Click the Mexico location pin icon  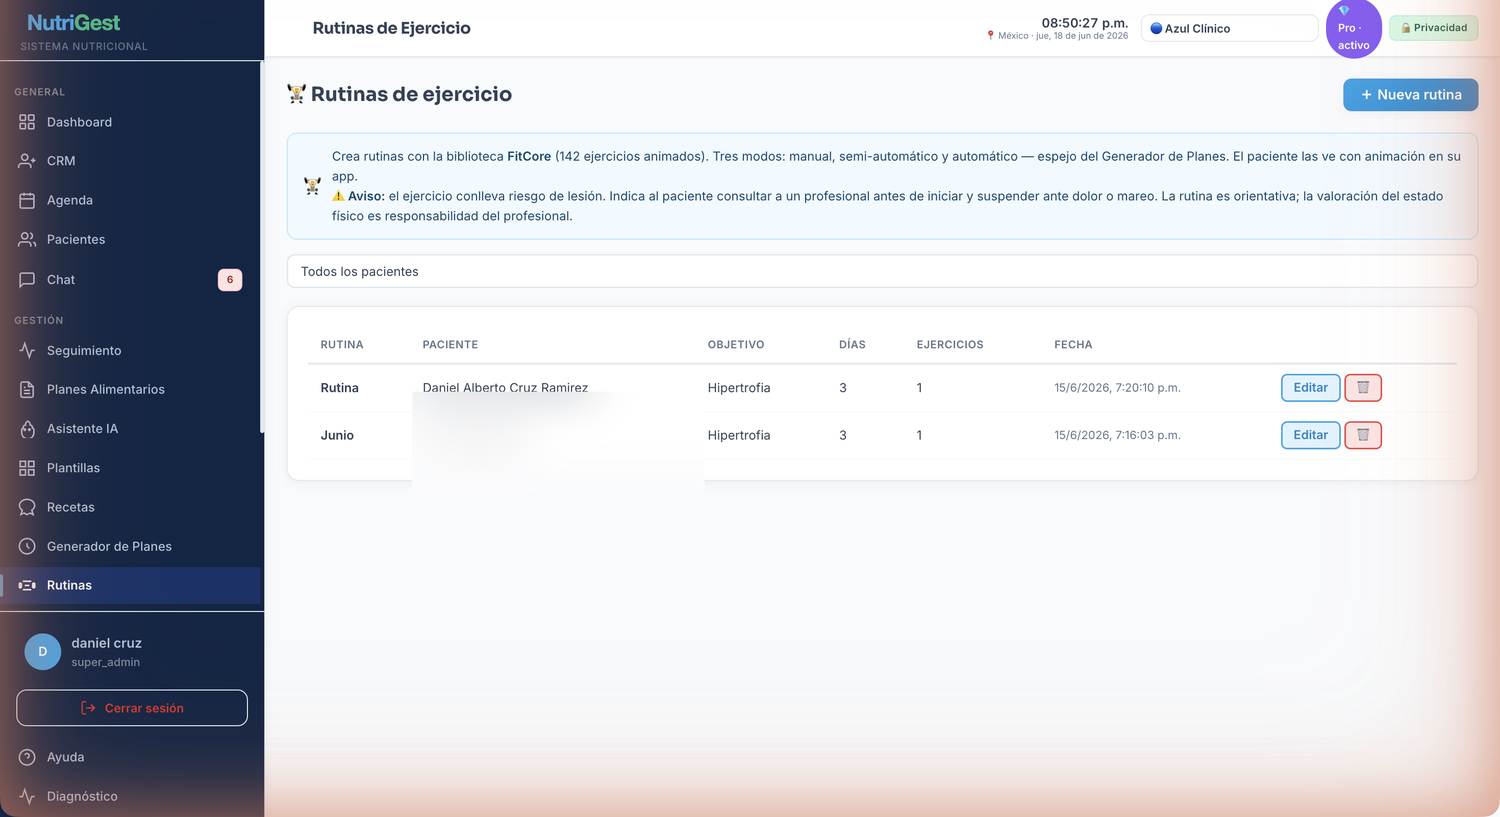[990, 36]
